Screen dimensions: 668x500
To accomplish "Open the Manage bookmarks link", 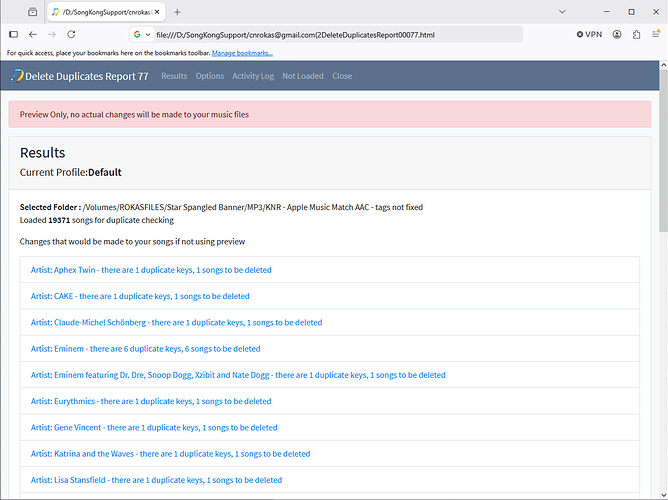I will 242,53.
